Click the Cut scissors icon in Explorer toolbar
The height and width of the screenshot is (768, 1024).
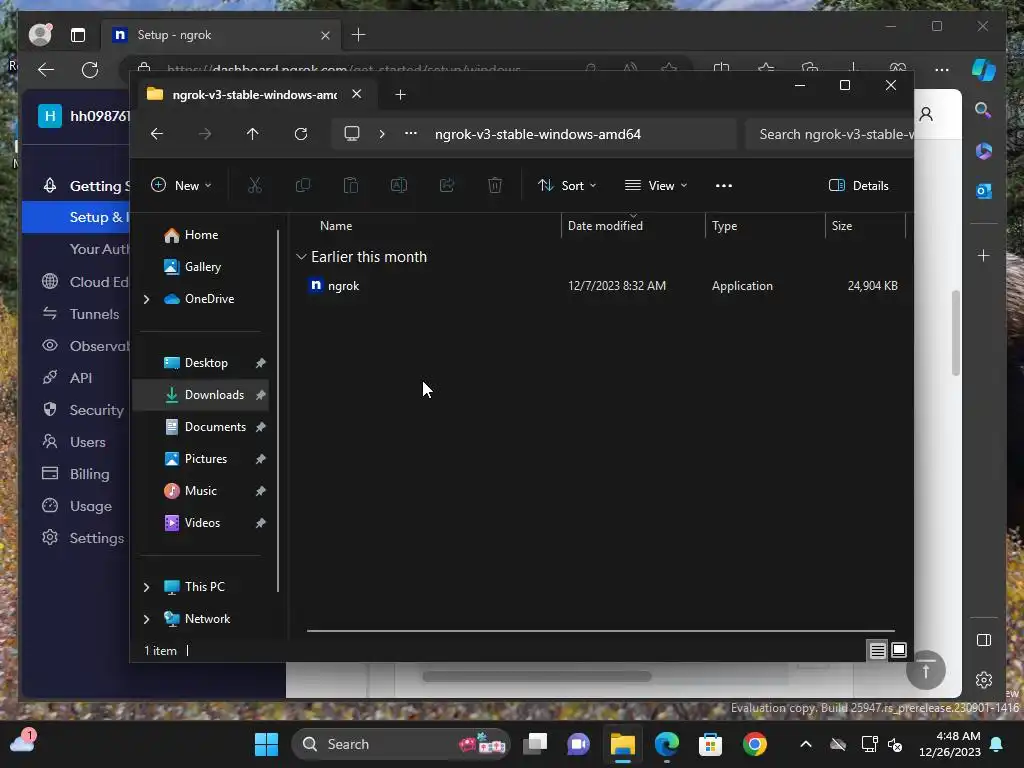click(x=255, y=185)
